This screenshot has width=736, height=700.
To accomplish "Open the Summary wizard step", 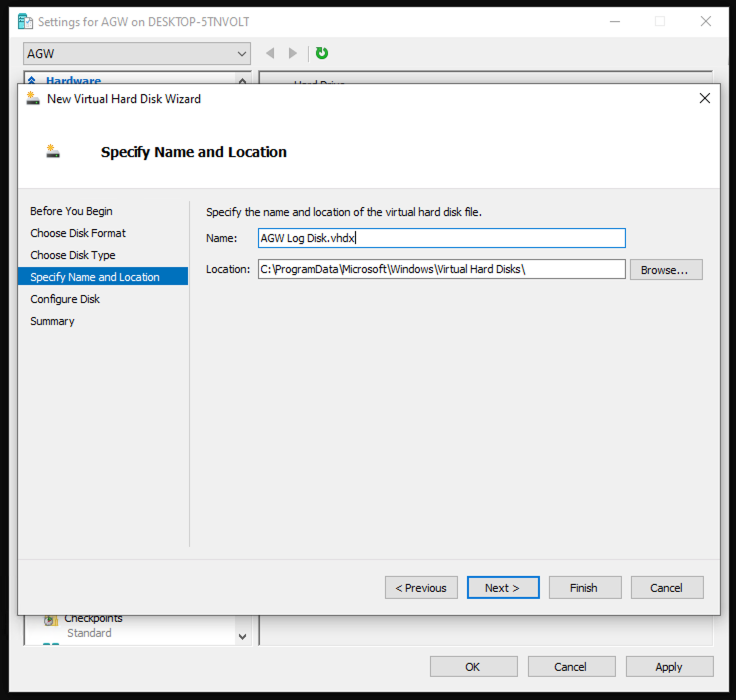I will click(52, 321).
